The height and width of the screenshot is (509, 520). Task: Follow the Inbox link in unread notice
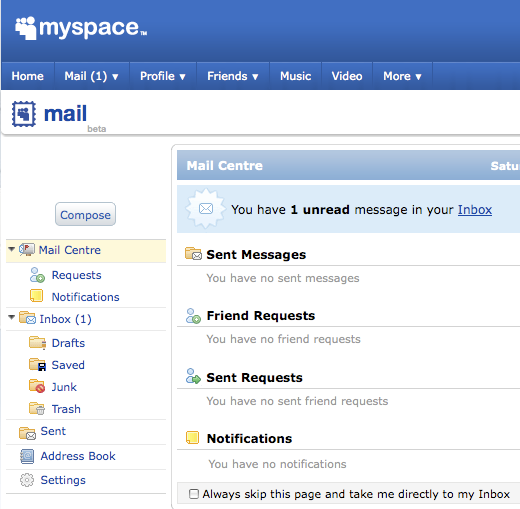pyautogui.click(x=475, y=210)
